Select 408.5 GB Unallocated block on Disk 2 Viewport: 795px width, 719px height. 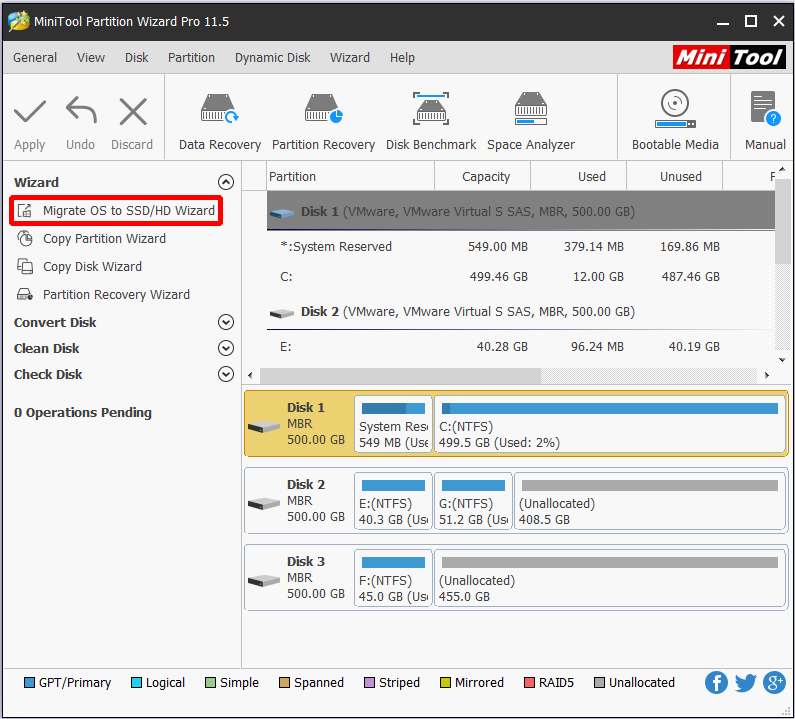(649, 501)
